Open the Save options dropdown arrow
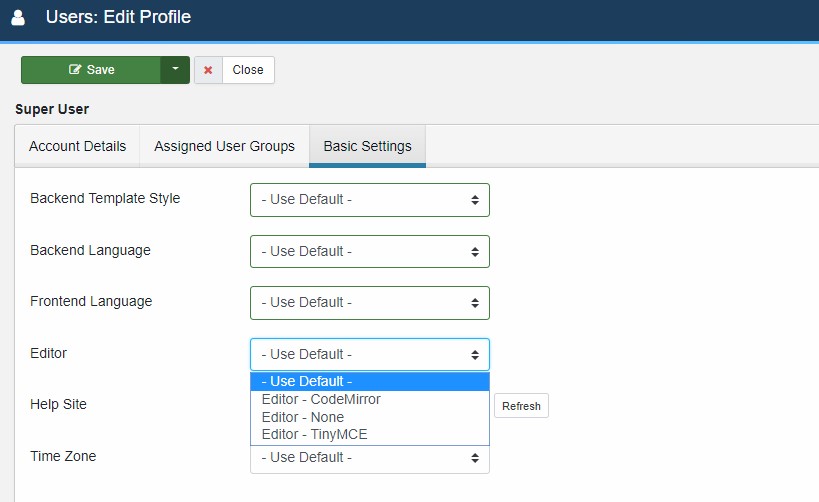This screenshot has width=819, height=502. coord(175,70)
